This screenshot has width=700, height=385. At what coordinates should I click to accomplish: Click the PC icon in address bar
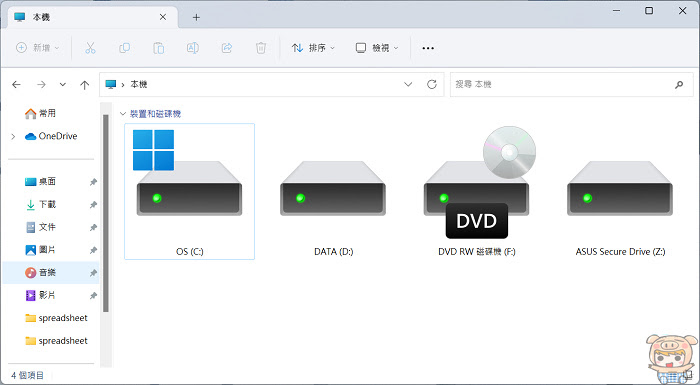pos(110,84)
